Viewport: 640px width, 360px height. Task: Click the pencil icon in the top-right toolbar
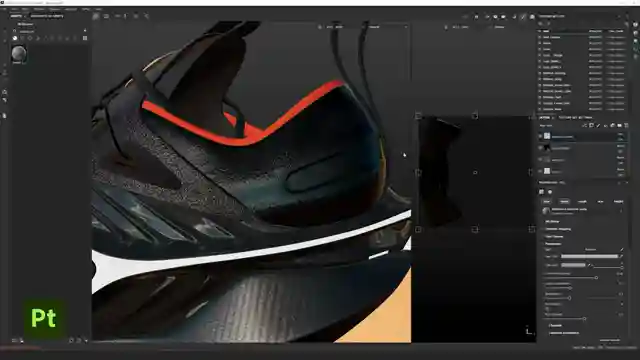click(x=523, y=17)
